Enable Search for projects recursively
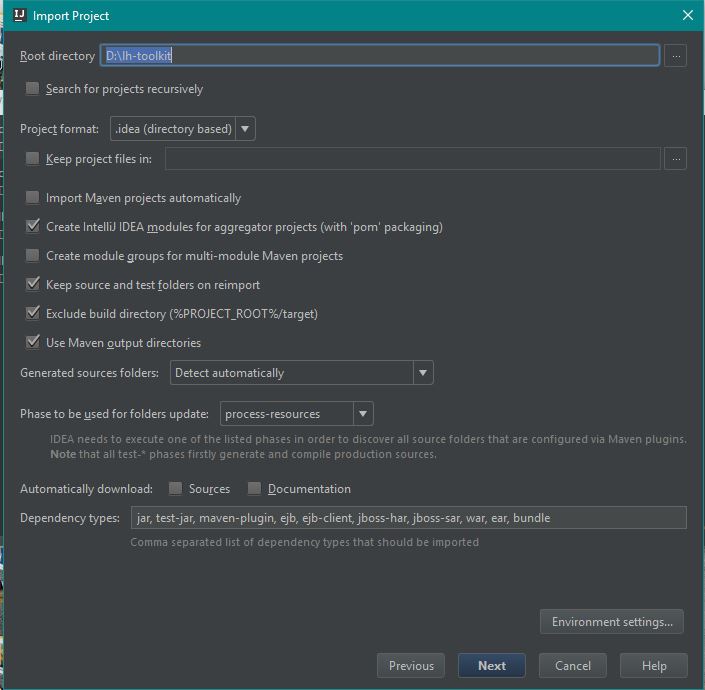This screenshot has height=690, width=705. coord(32,88)
